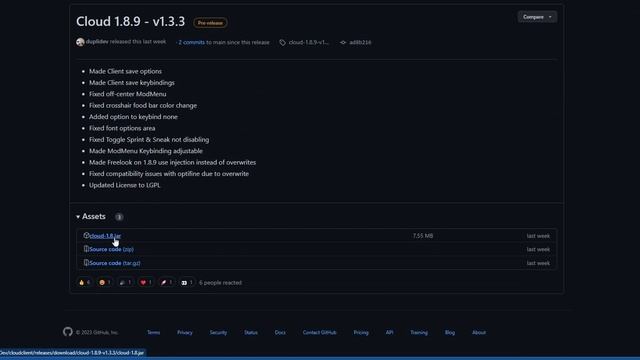The image size is (640, 360).
Task: Open the API footer link
Action: 389,333
